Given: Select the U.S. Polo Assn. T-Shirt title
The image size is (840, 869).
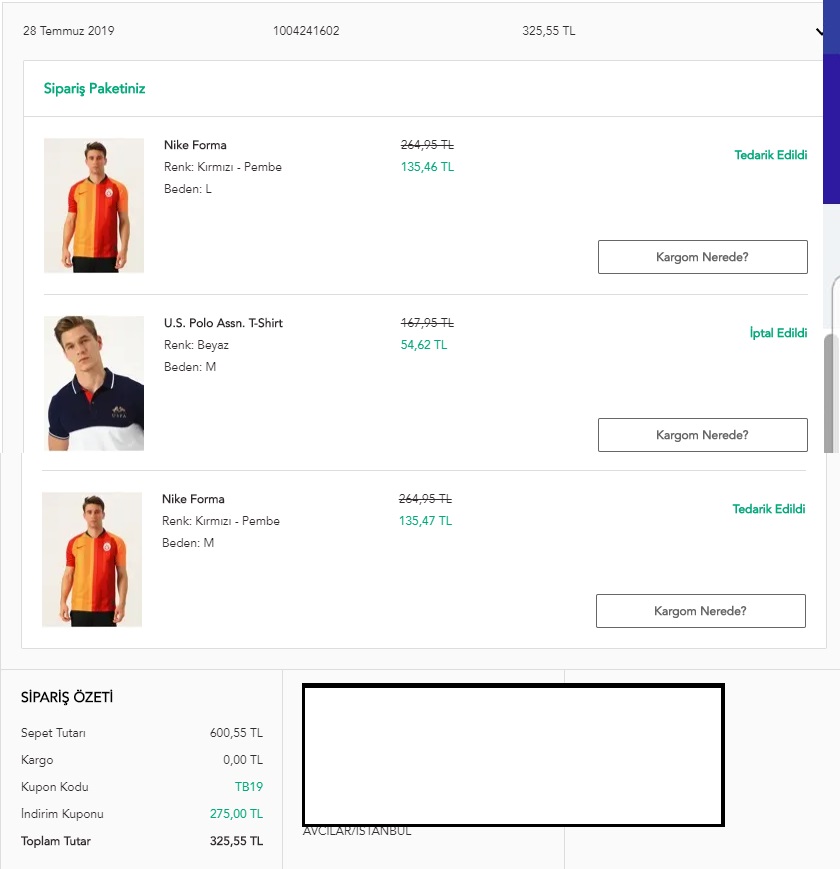Looking at the screenshot, I should tap(223, 323).
